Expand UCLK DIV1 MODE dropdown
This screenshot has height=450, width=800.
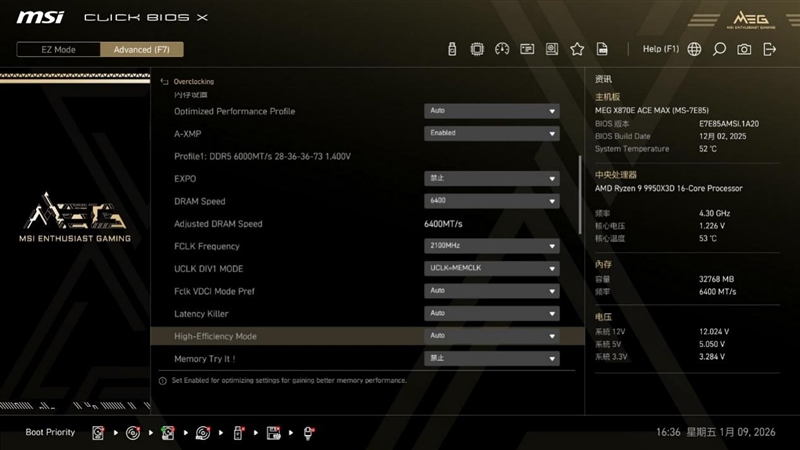coord(492,268)
